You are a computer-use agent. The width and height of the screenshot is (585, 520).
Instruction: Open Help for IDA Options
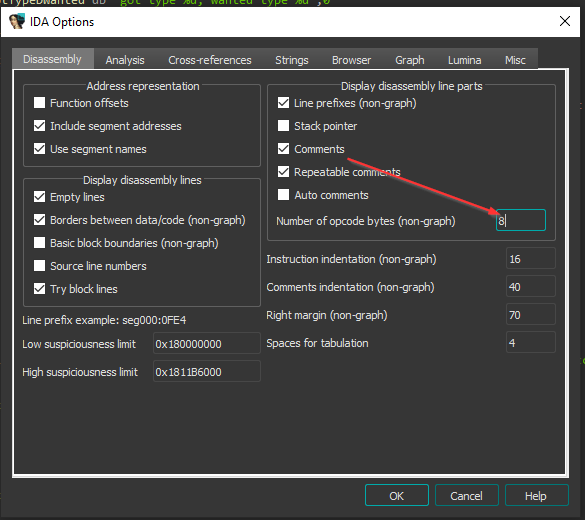click(536, 495)
